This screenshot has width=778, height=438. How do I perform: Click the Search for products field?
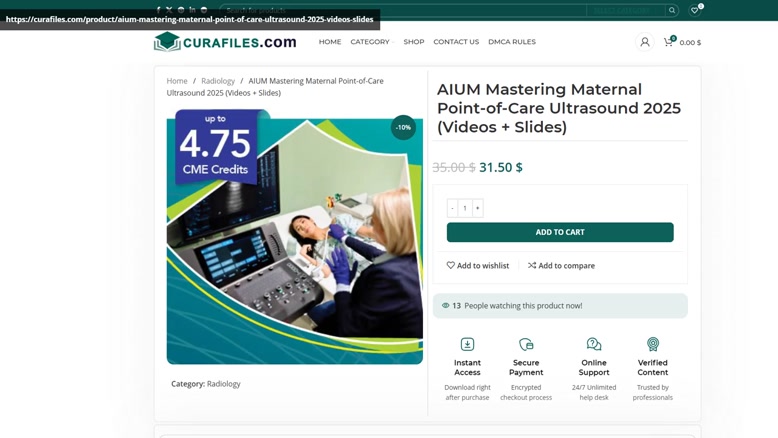(x=403, y=10)
